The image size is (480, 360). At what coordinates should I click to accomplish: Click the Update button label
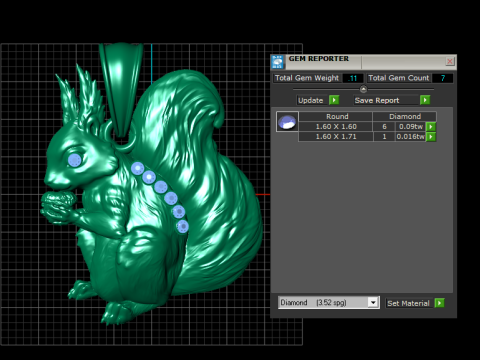(311, 100)
